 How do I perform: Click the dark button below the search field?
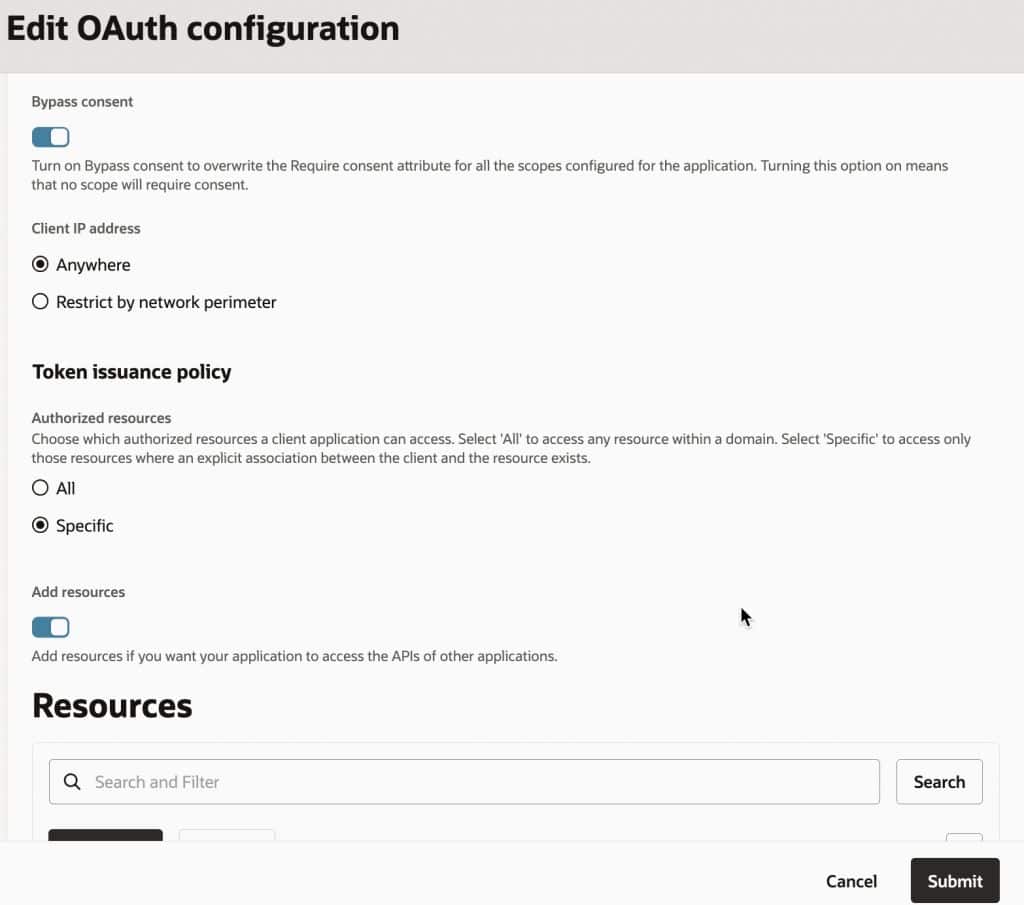point(105,835)
